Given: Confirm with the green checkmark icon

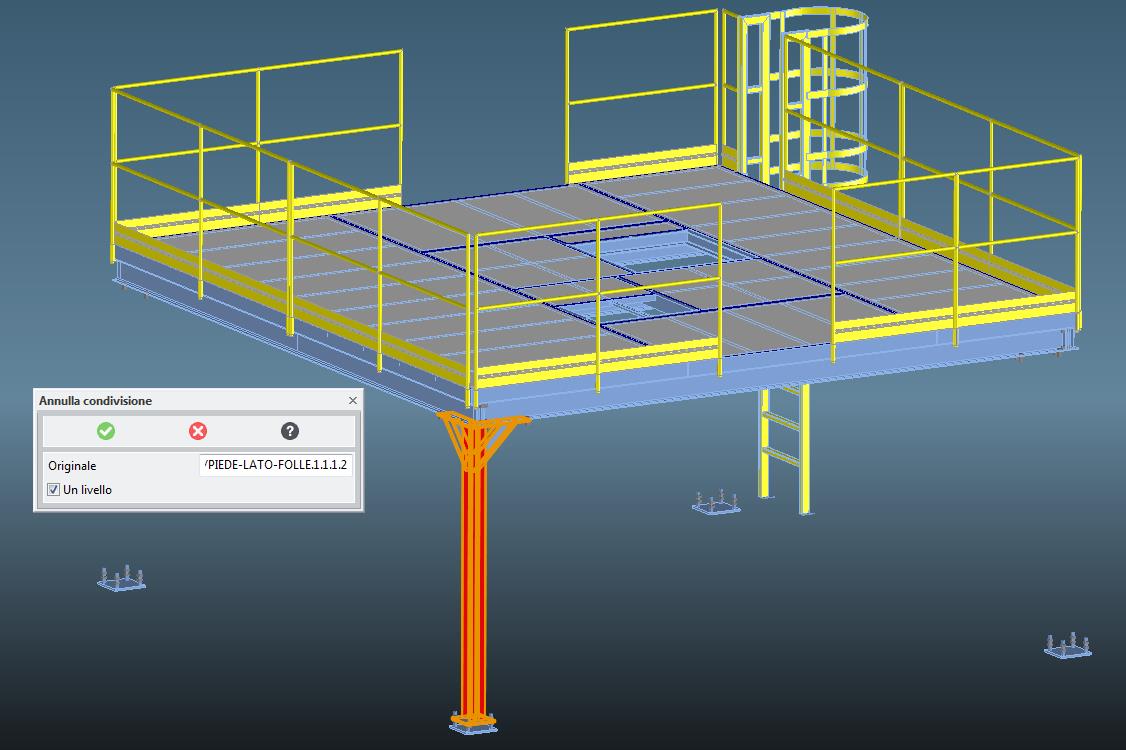Looking at the screenshot, I should tap(106, 431).
